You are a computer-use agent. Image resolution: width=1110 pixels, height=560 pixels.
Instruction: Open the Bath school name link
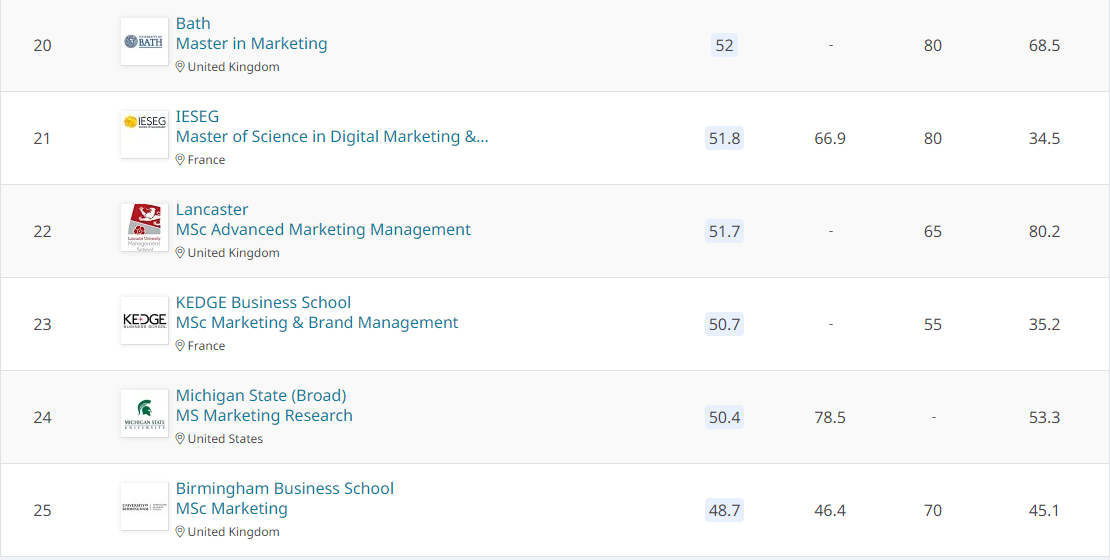193,23
